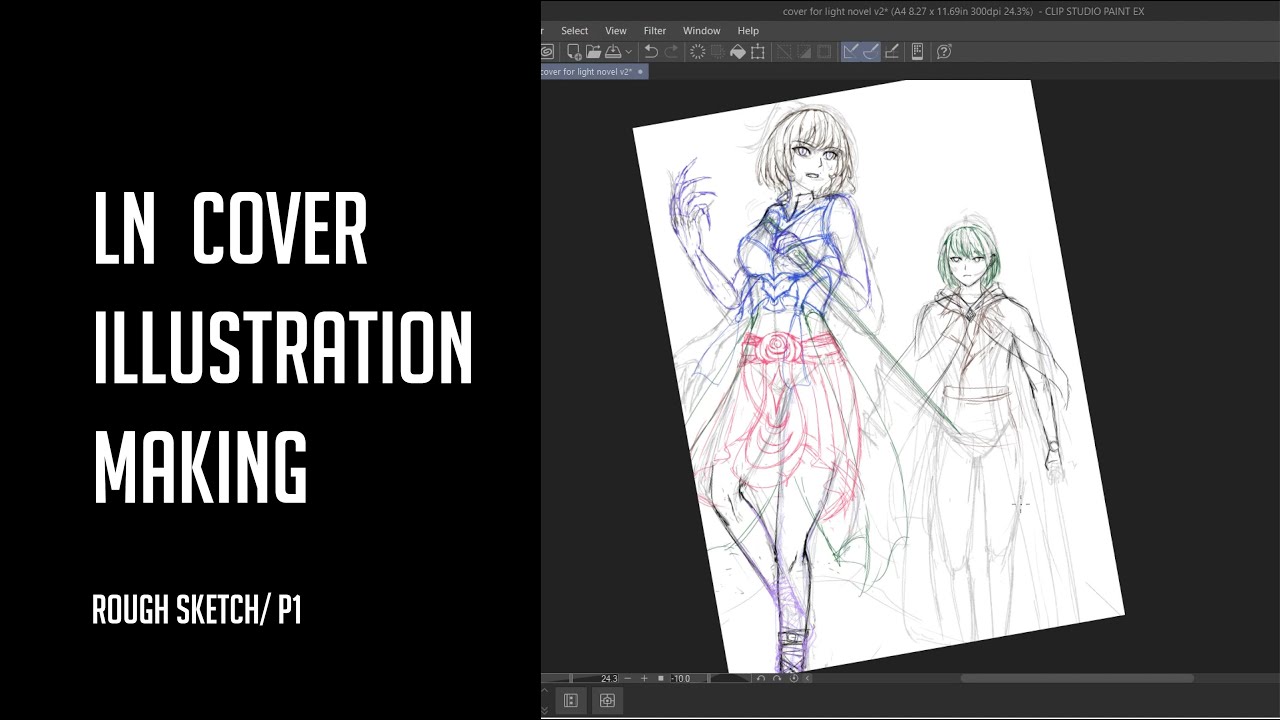The width and height of the screenshot is (1280, 720).
Task: Open Clip Studio launcher spiral icon
Action: coord(546,52)
